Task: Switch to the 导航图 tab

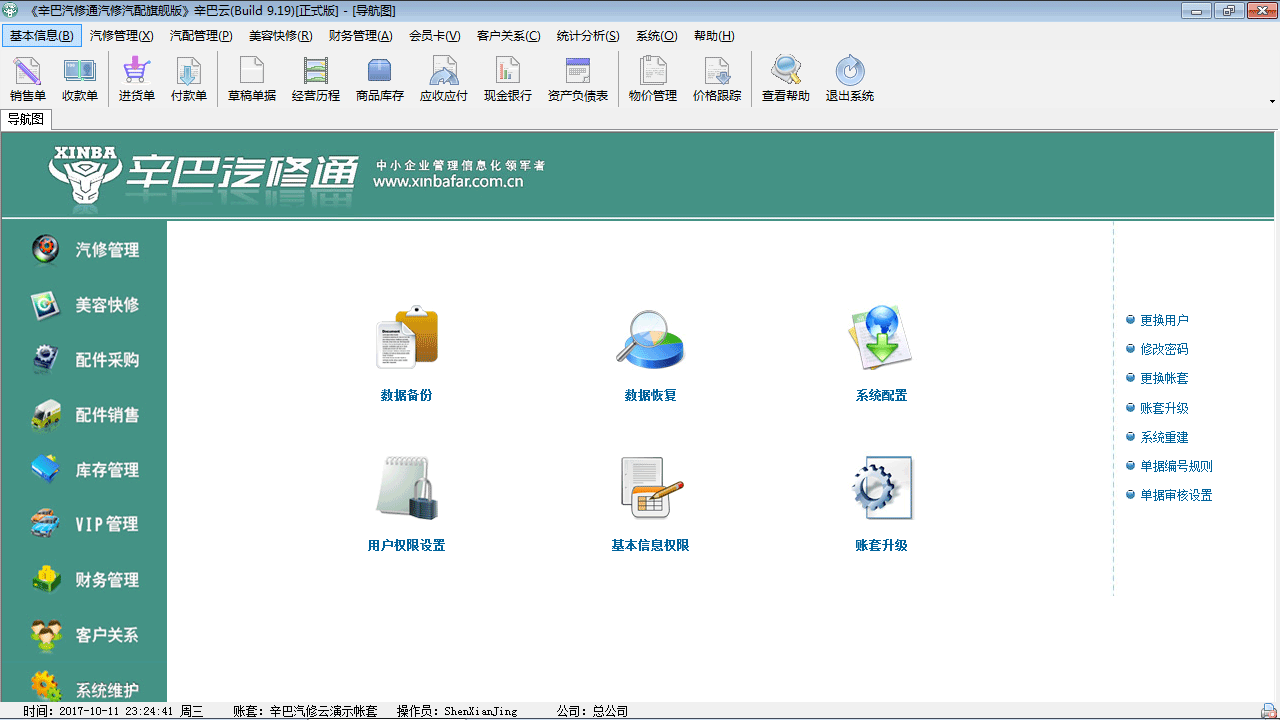Action: (x=26, y=119)
